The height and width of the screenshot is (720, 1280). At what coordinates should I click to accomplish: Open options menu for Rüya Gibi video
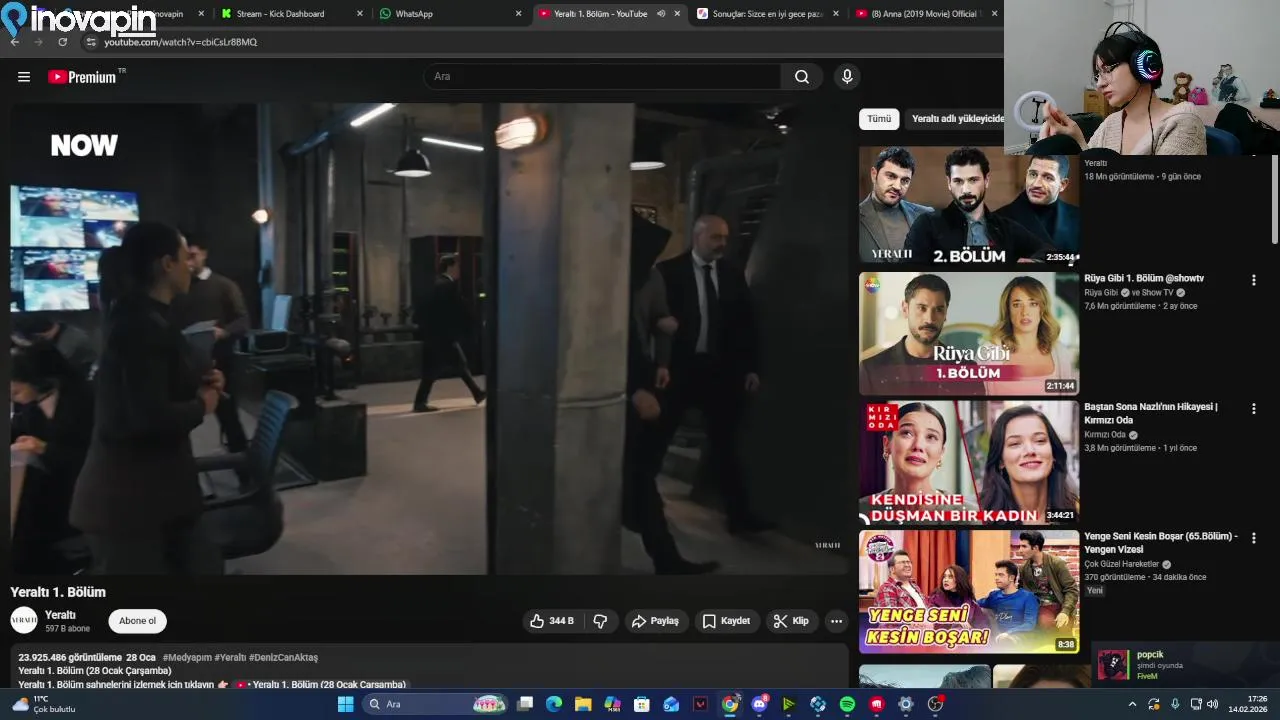[x=1253, y=280]
